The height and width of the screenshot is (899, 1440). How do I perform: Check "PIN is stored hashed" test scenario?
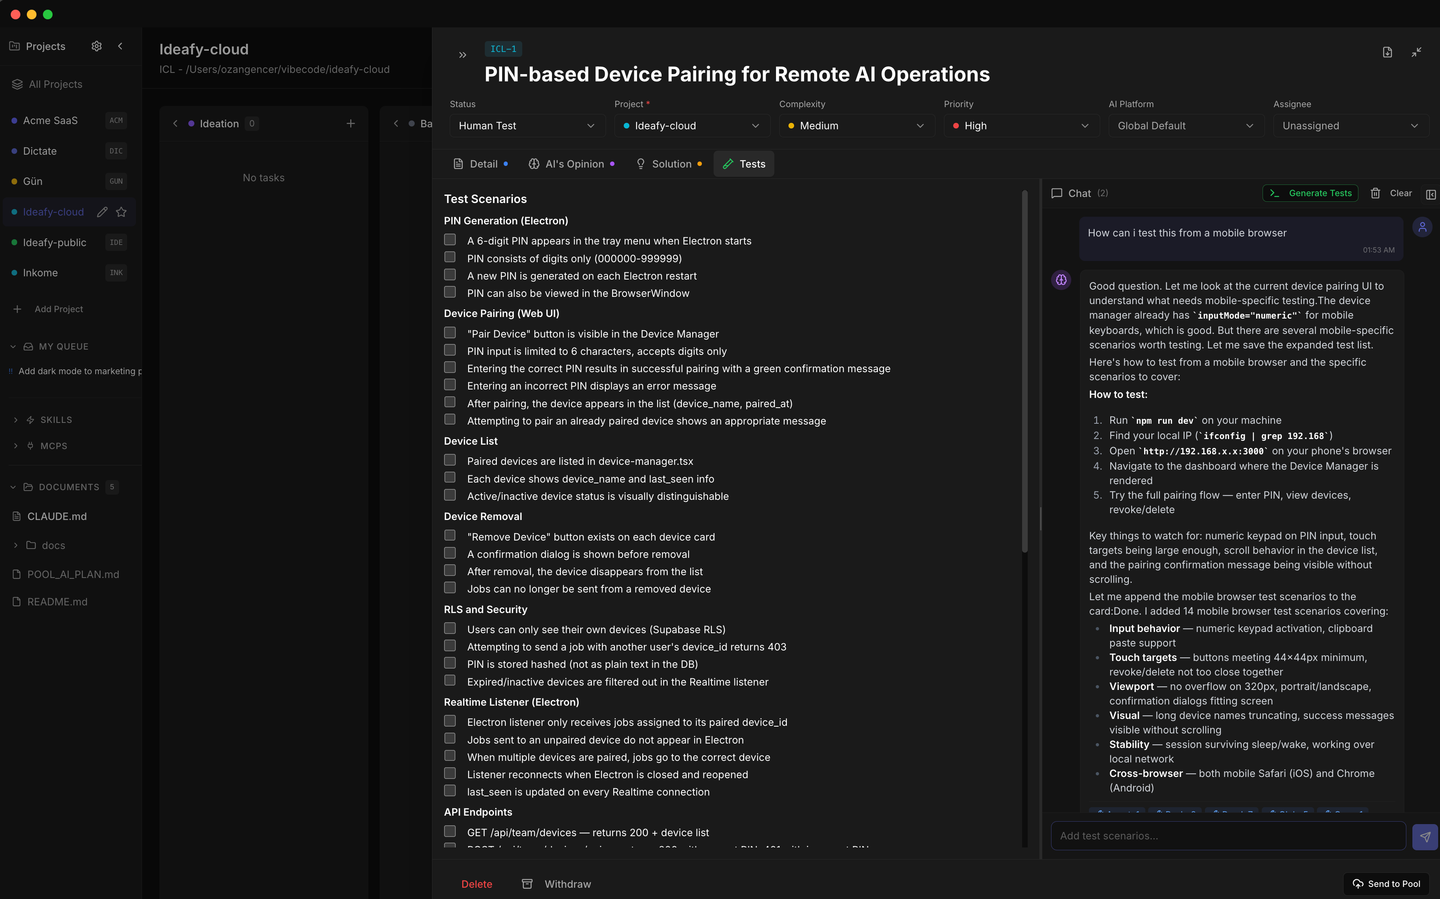pos(450,663)
